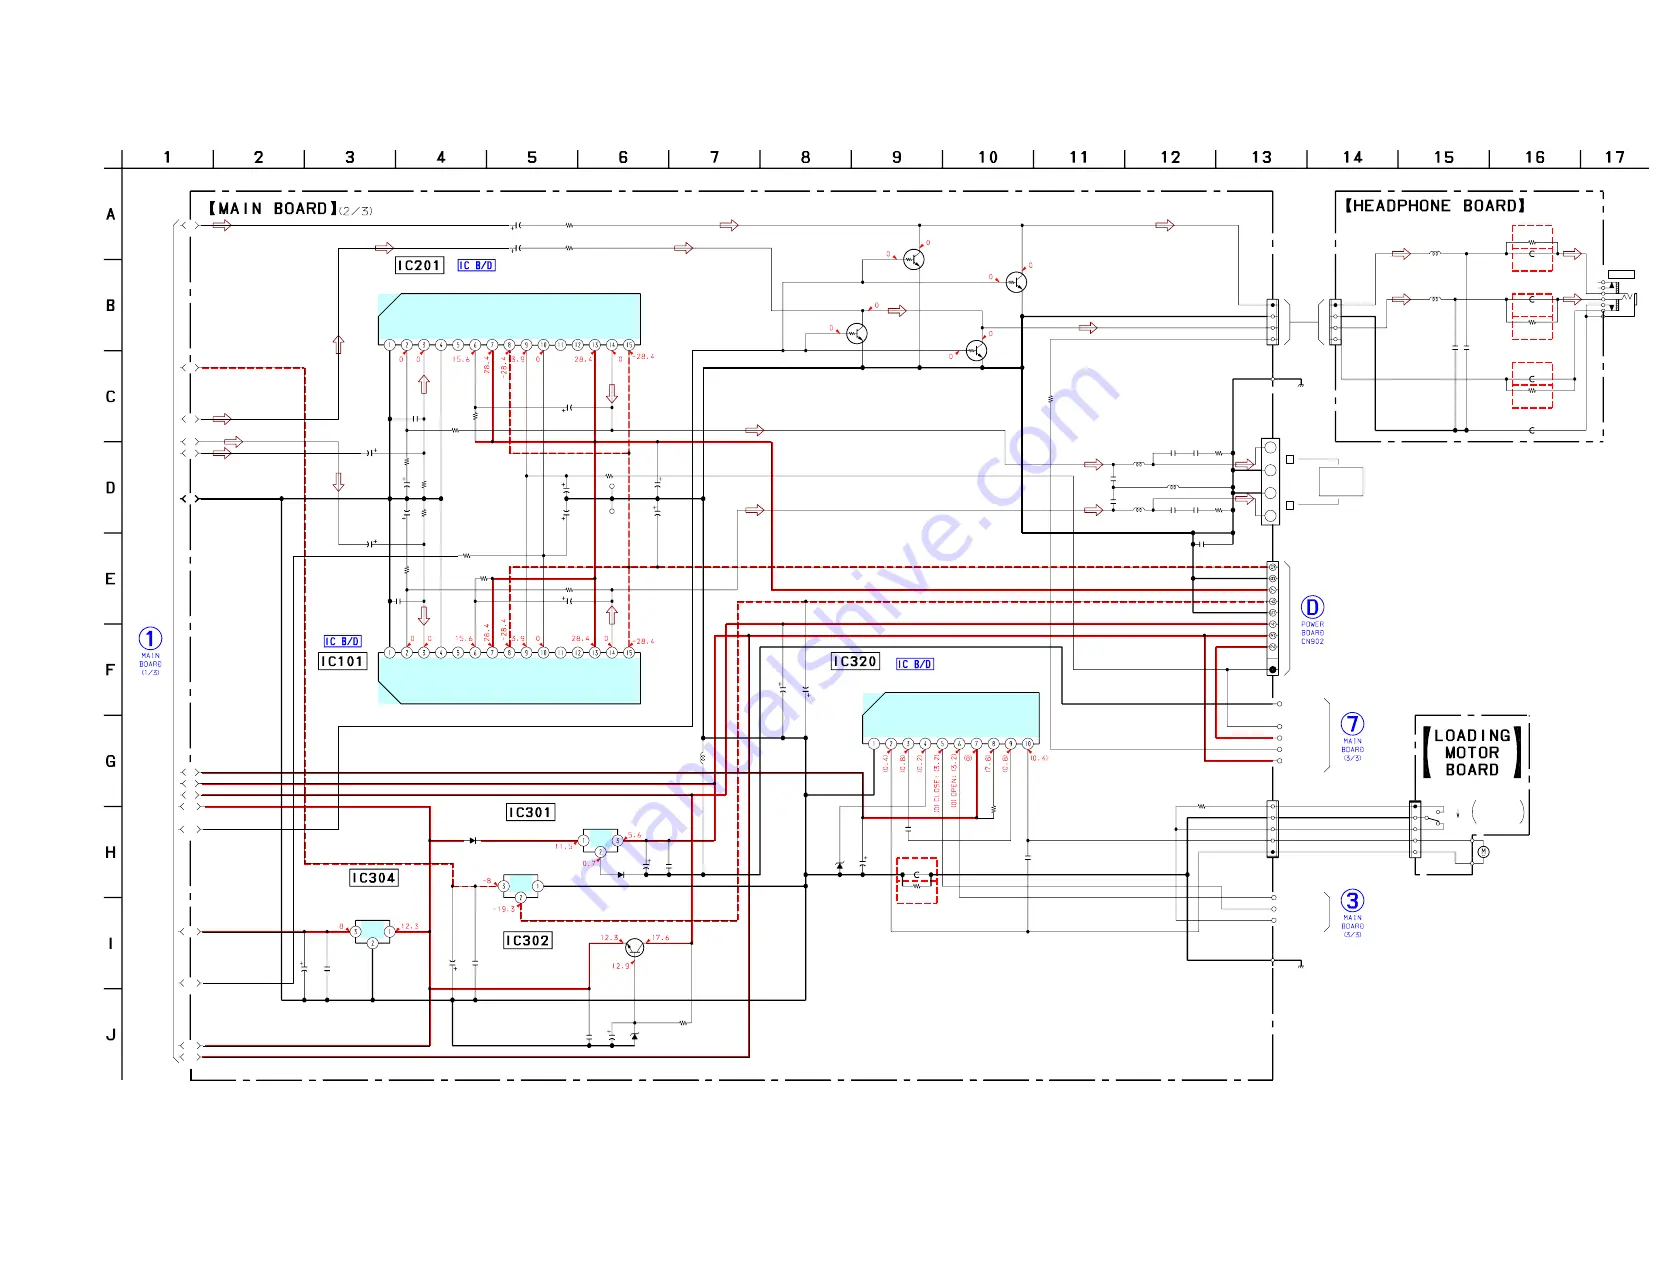1680x1263 pixels.
Task: Select the HEADPHONE BOARD title
Action: pyautogui.click(x=1434, y=206)
